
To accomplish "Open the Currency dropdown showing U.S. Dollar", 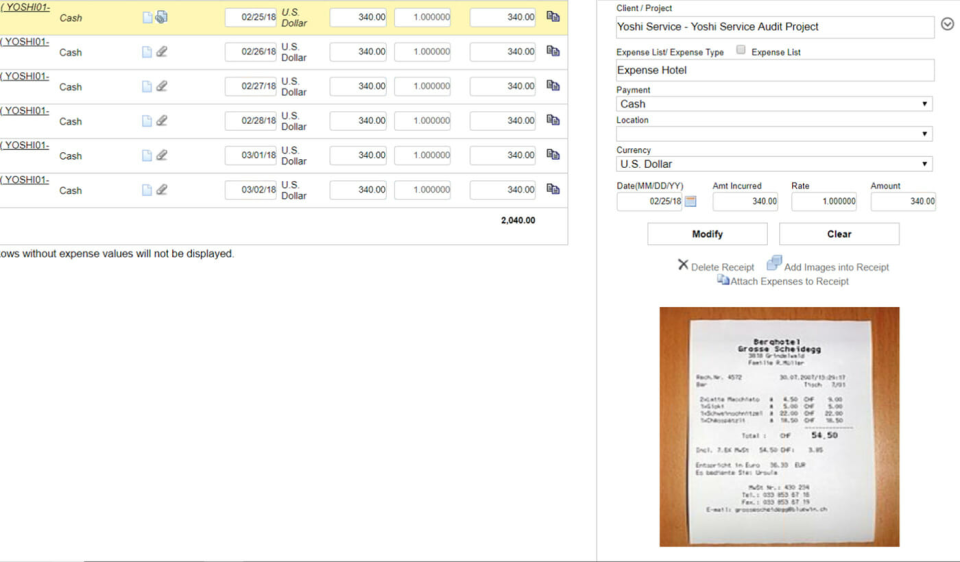I will [x=774, y=164].
